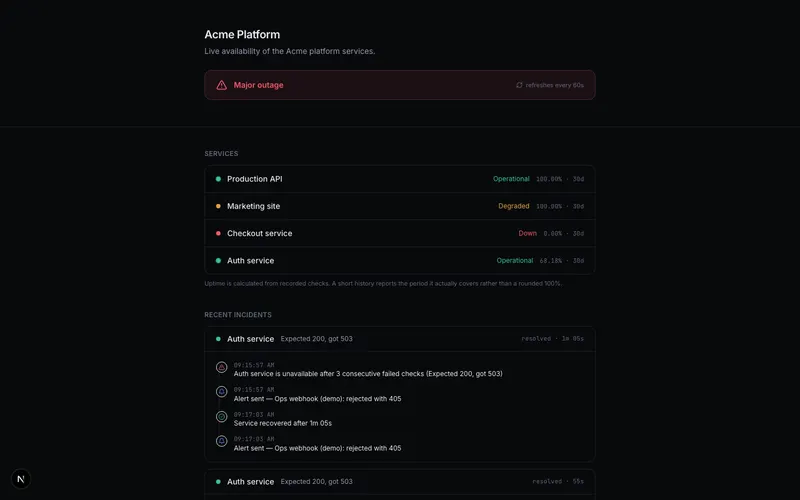The image size is (800, 500).
Task: Click the red status dot for Checkout service
Action: [218, 233]
